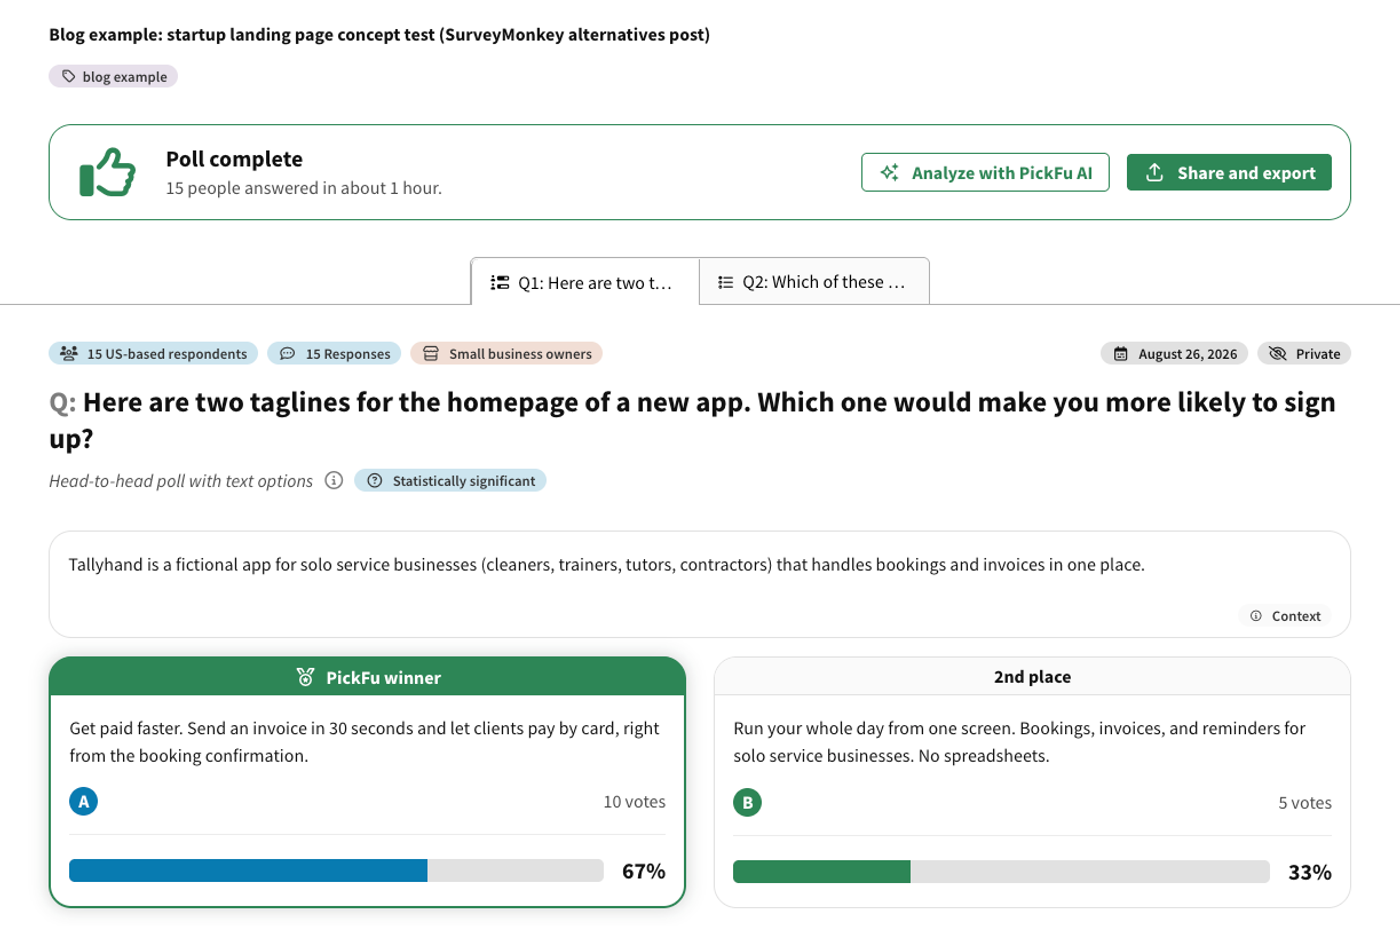Click the Tallyhand context description

pyautogui.click(x=606, y=564)
